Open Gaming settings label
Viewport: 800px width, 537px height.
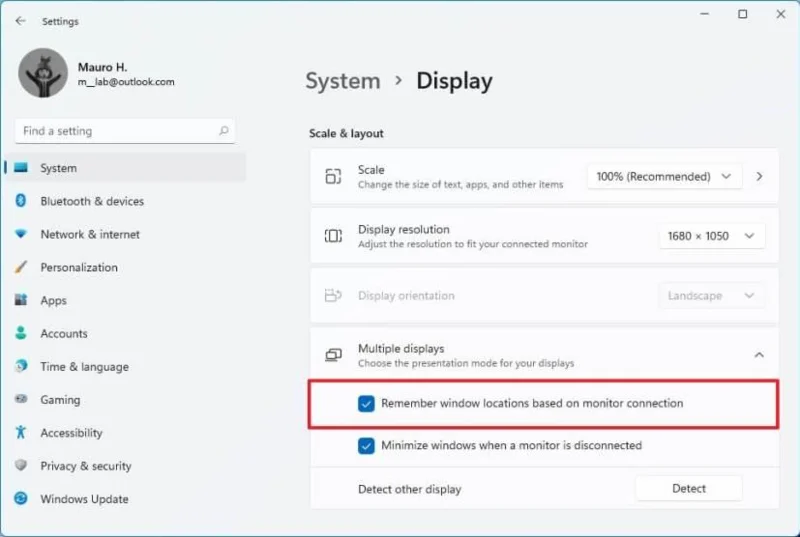click(x=60, y=400)
